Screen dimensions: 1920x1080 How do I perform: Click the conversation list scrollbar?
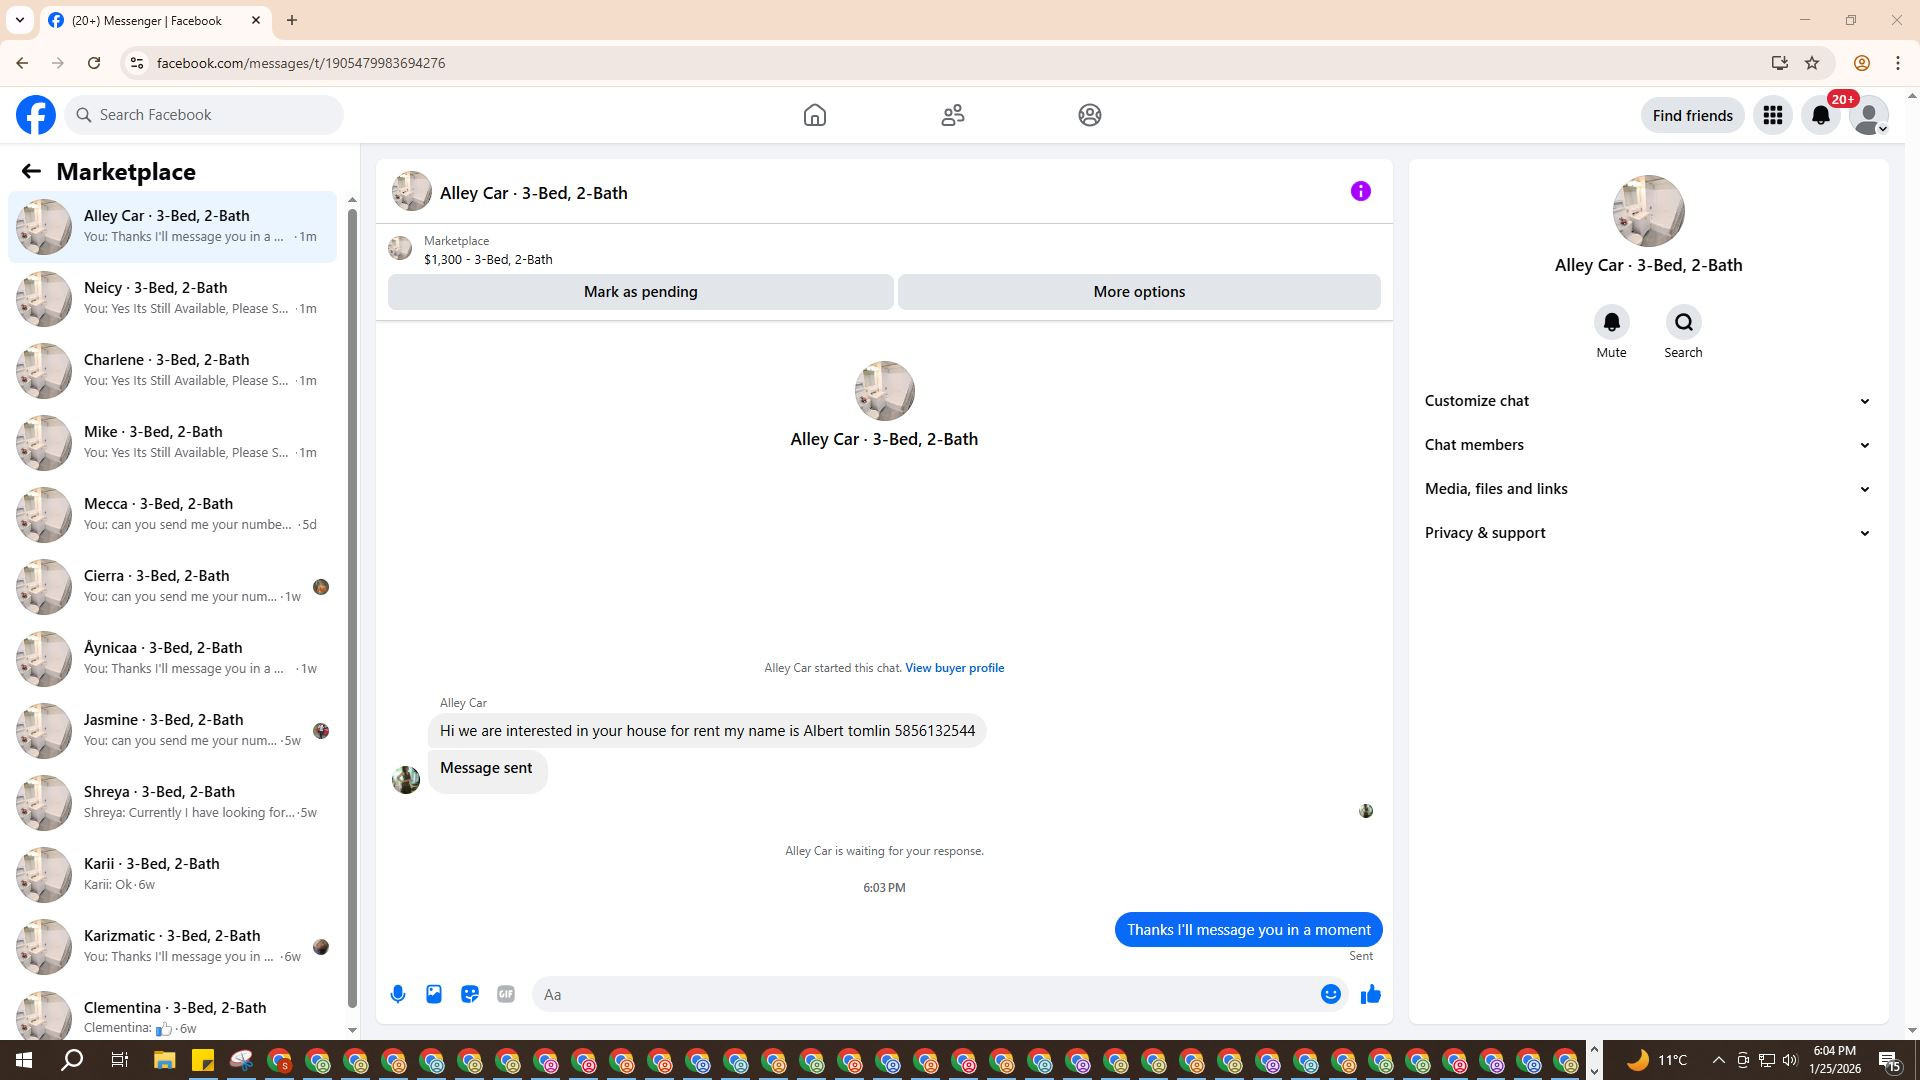(x=352, y=606)
